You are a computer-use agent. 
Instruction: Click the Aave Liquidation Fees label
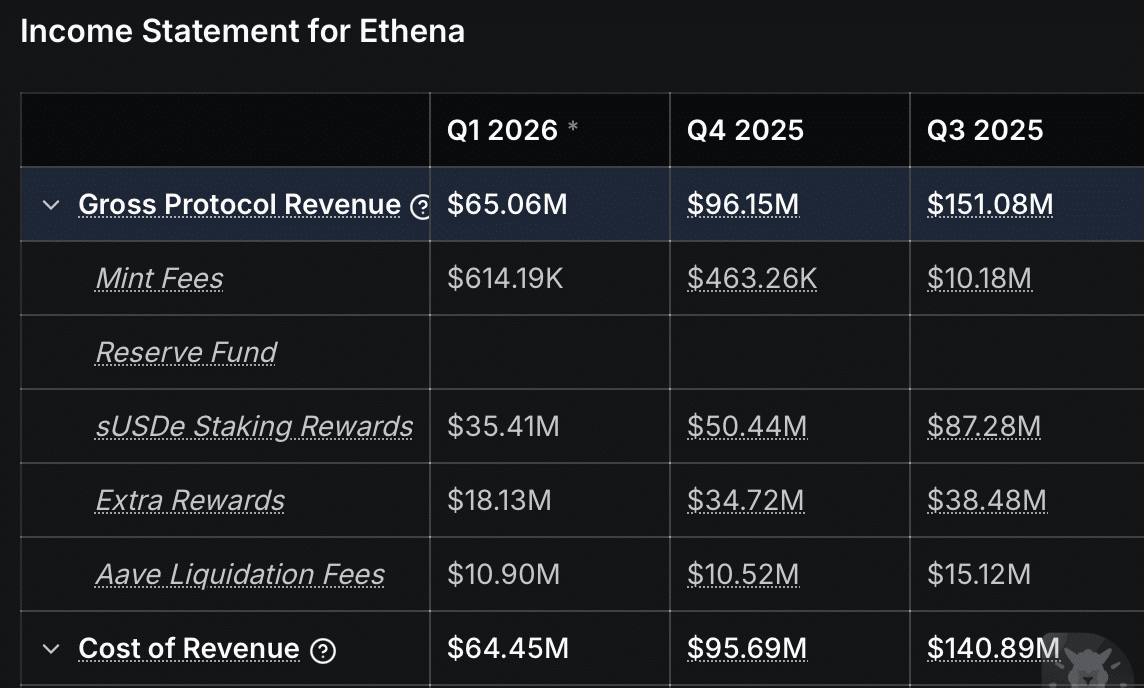click(239, 575)
